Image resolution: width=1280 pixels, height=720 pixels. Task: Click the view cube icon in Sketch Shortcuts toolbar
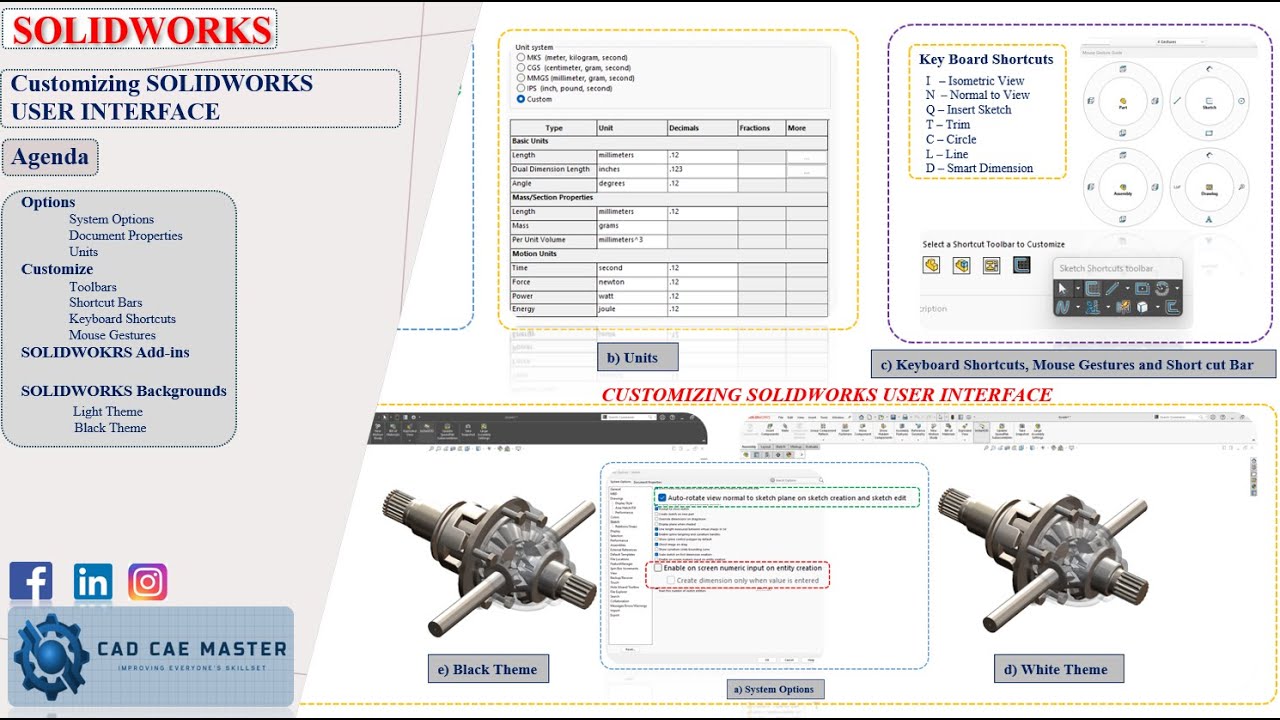point(1142,306)
